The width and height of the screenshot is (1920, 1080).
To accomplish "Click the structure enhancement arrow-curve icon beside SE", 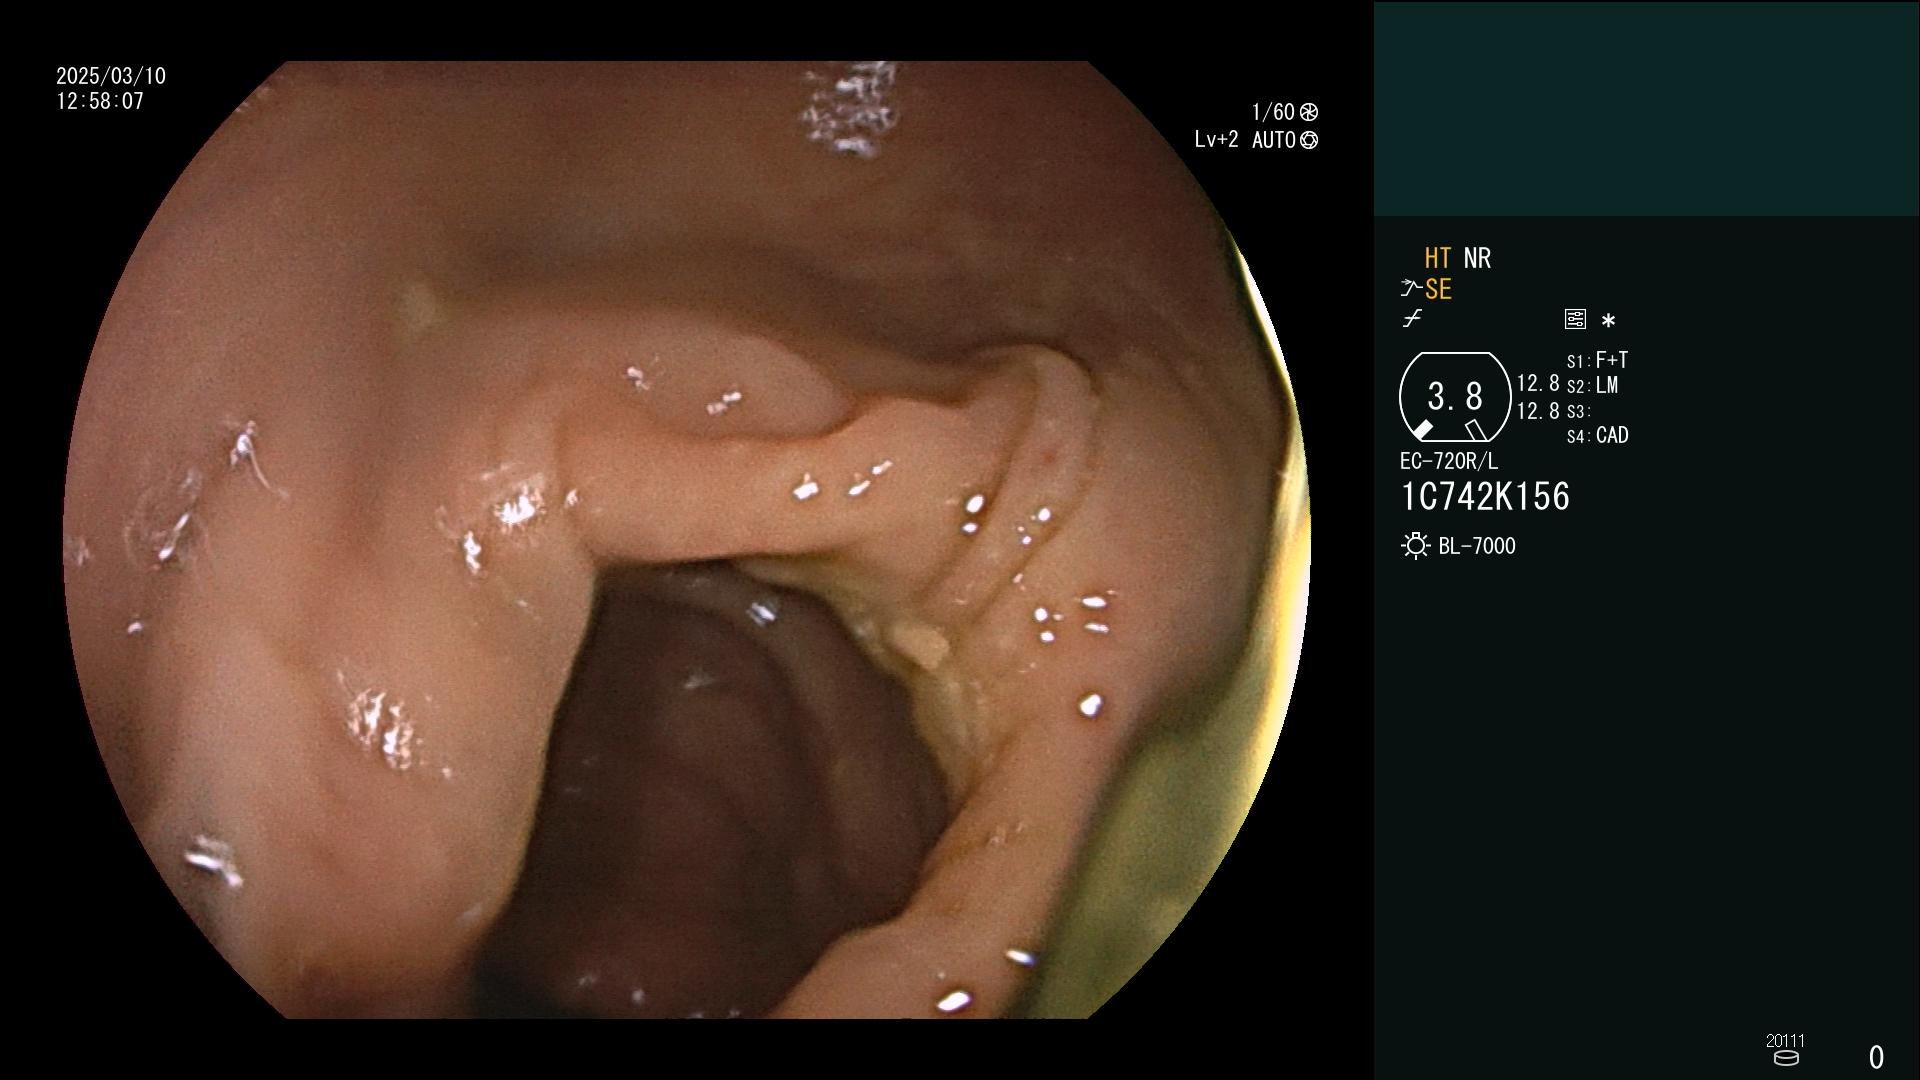I will tap(1411, 289).
